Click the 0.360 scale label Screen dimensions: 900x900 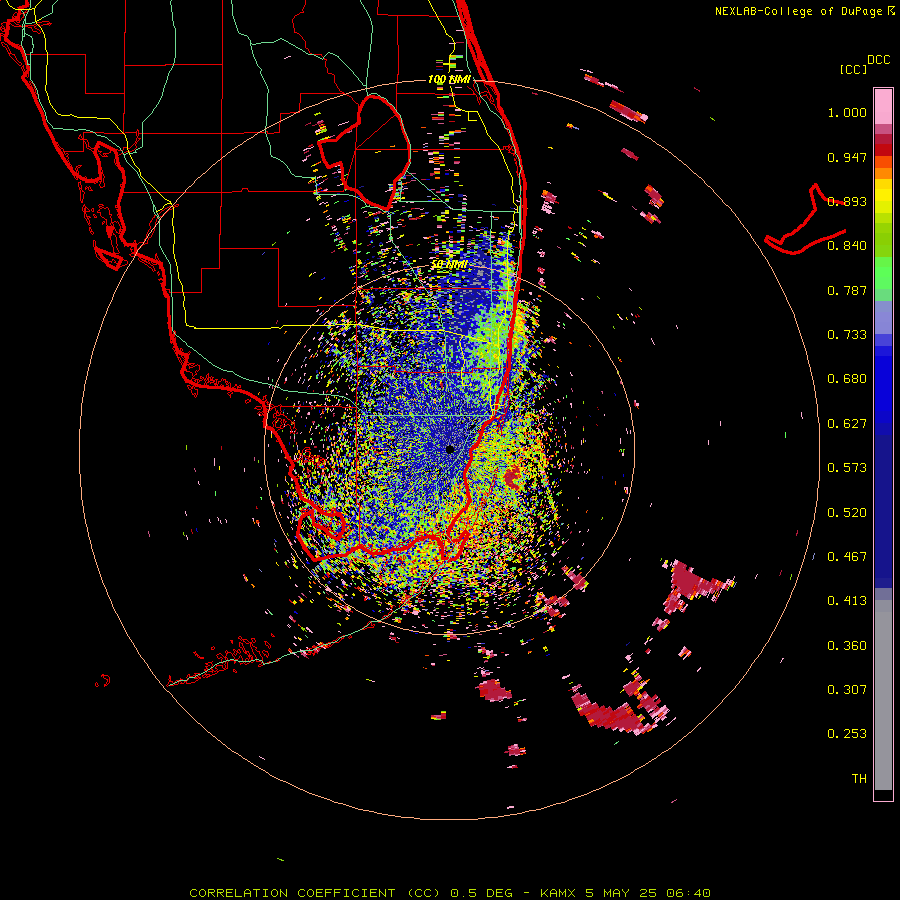click(x=847, y=646)
